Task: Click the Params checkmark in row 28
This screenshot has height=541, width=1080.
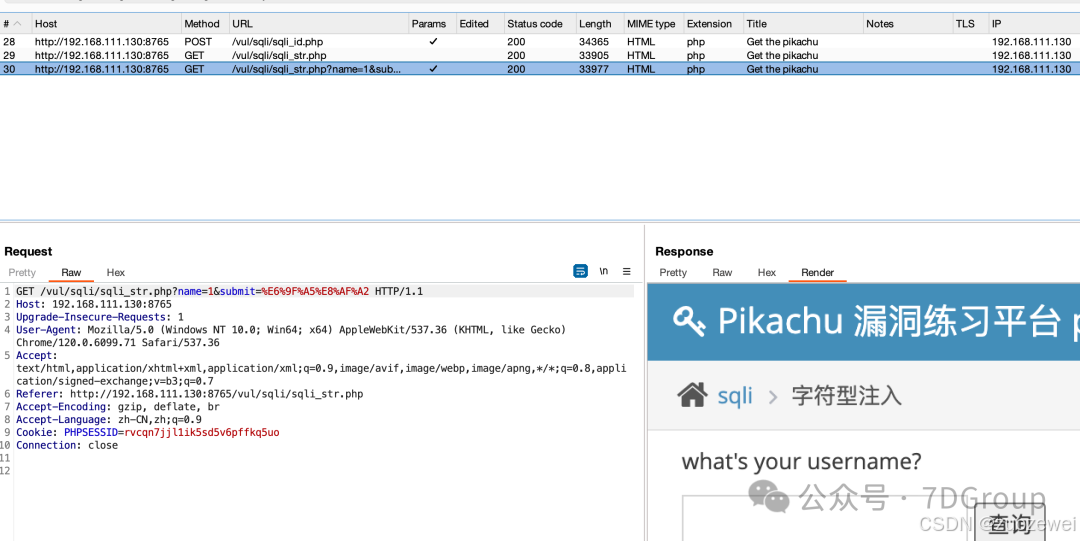Action: 433,41
